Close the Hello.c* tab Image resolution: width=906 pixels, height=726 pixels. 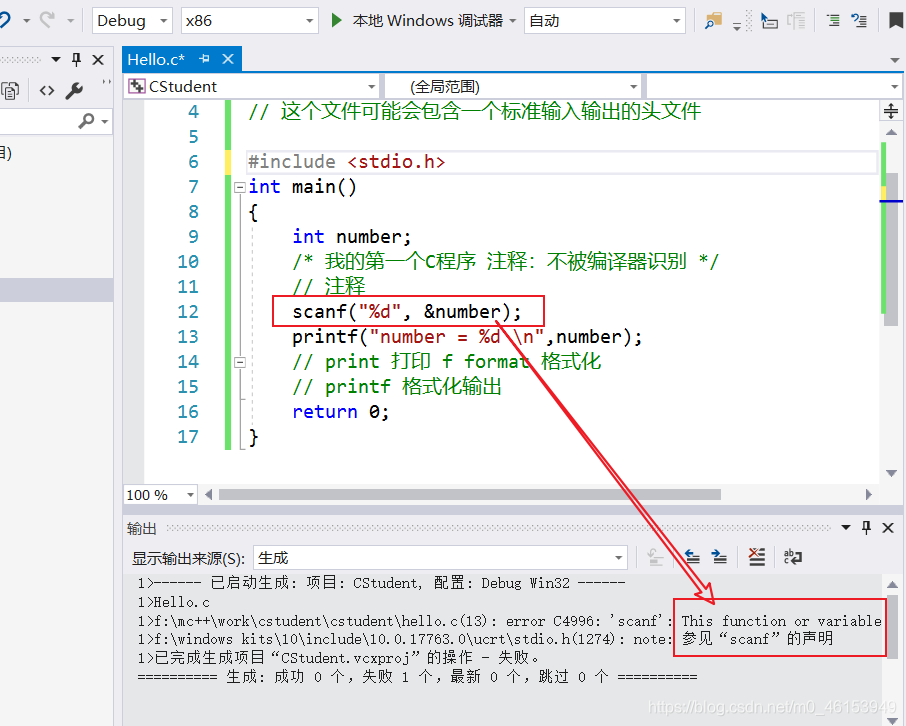pos(228,59)
